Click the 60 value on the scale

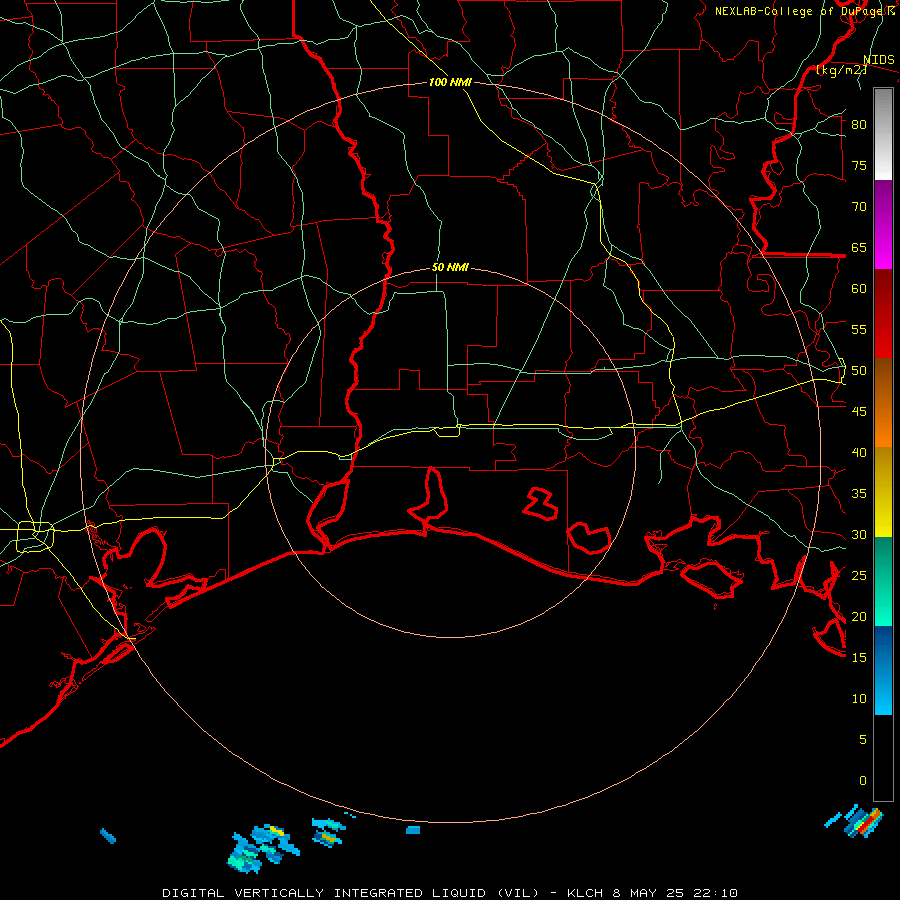coord(859,289)
